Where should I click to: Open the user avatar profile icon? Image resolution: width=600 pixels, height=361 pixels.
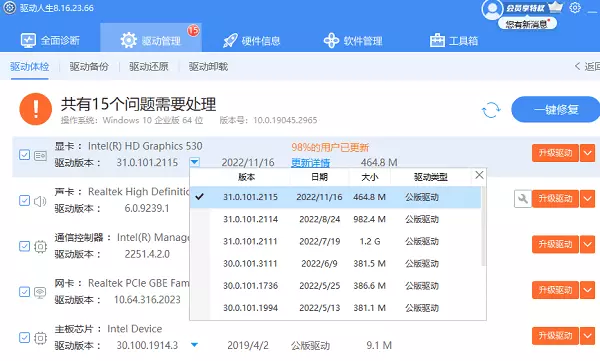coord(492,9)
